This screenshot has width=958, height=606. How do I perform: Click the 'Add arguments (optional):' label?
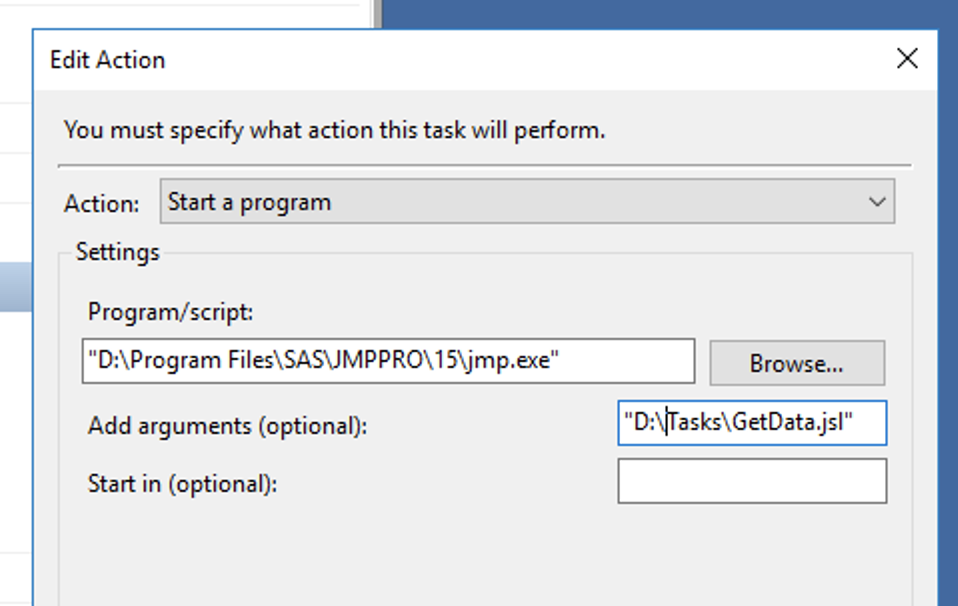pyautogui.click(x=228, y=426)
